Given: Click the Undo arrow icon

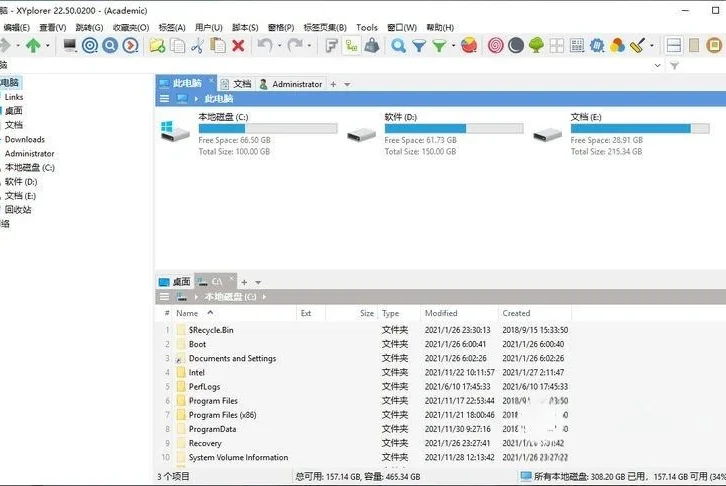Looking at the screenshot, I should click(x=264, y=45).
